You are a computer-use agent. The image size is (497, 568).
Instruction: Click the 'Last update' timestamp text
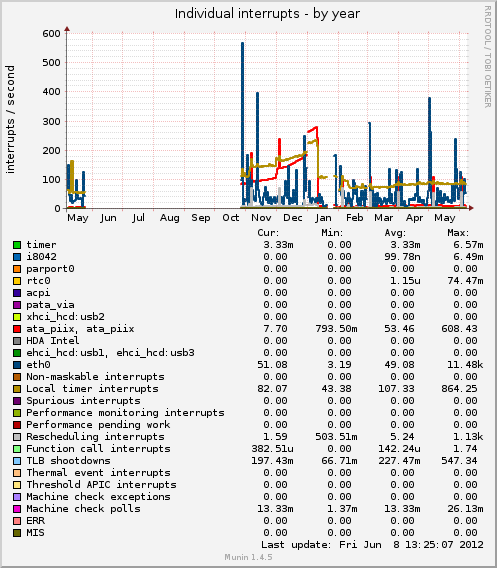tap(372, 545)
